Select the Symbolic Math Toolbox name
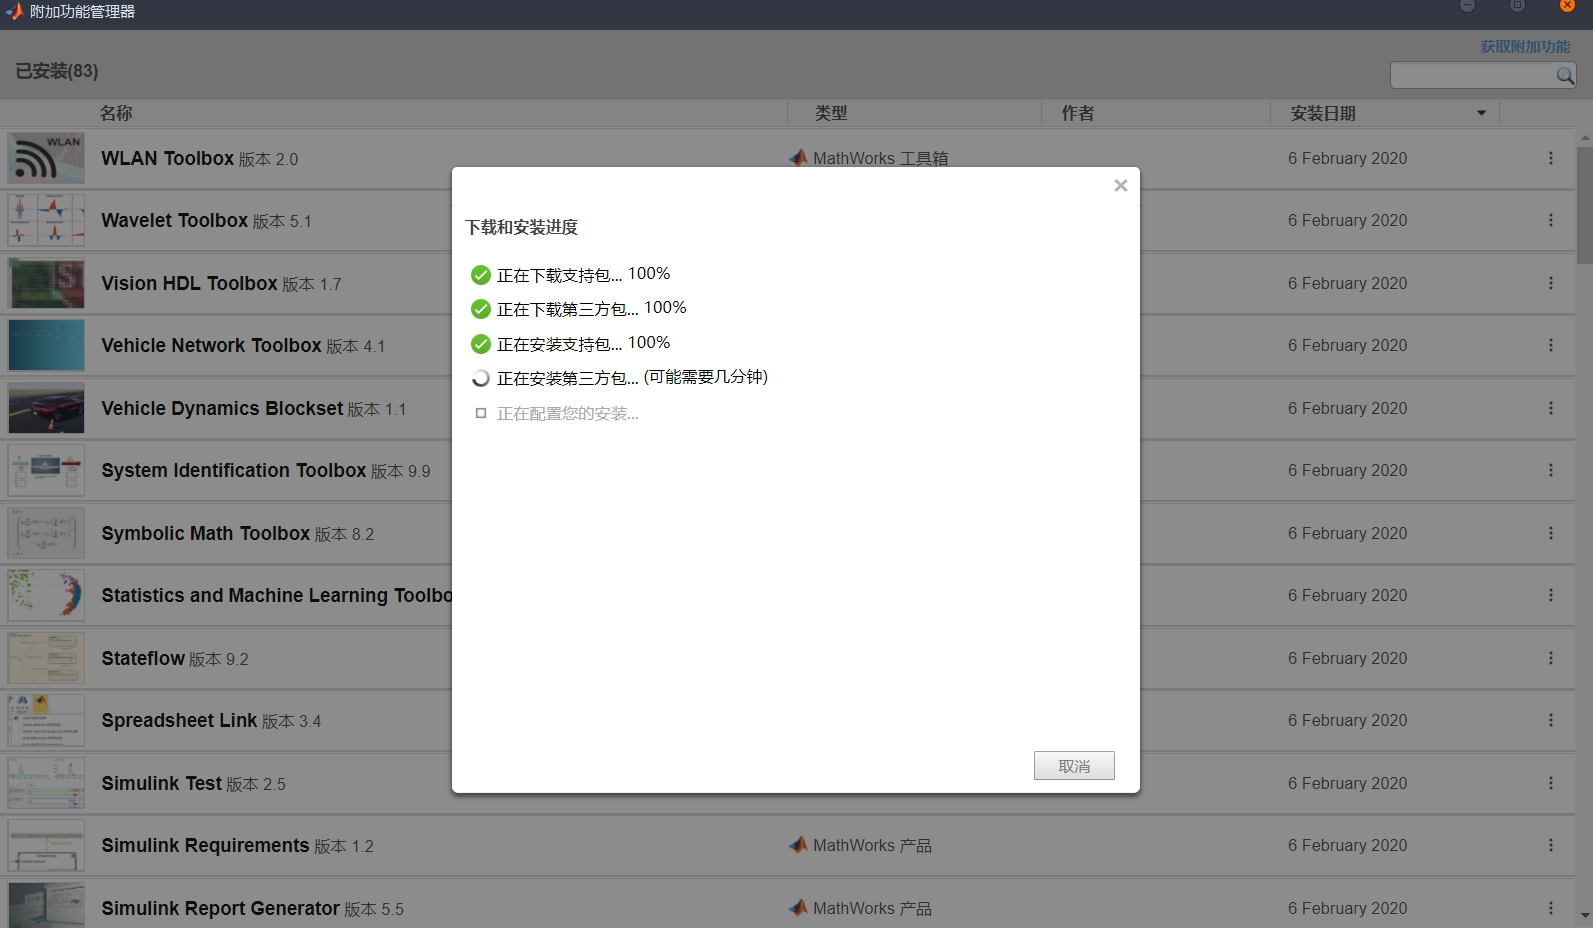The width and height of the screenshot is (1593, 928). coord(206,533)
